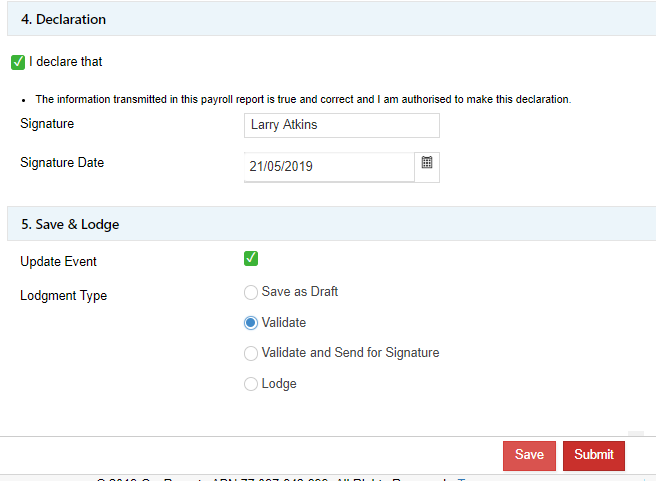Uncheck the Update Event checkbox
This screenshot has width=656, height=481.
251,259
